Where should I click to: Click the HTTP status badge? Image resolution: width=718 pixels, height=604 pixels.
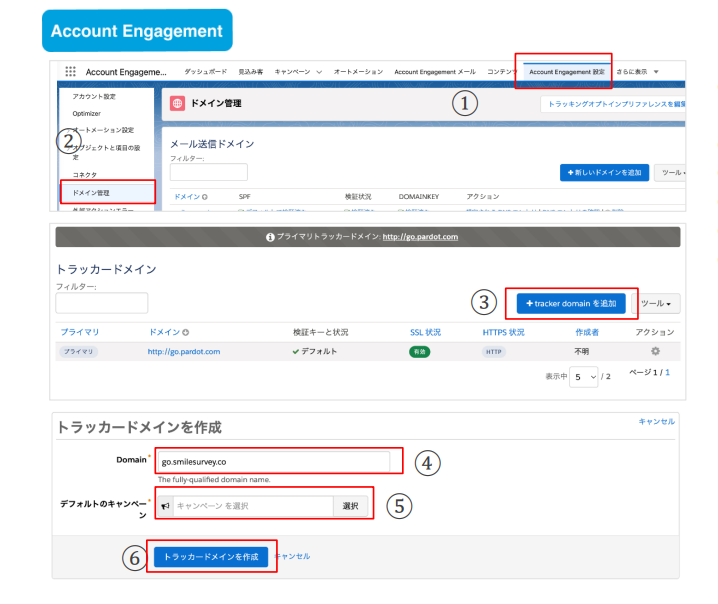pos(494,352)
